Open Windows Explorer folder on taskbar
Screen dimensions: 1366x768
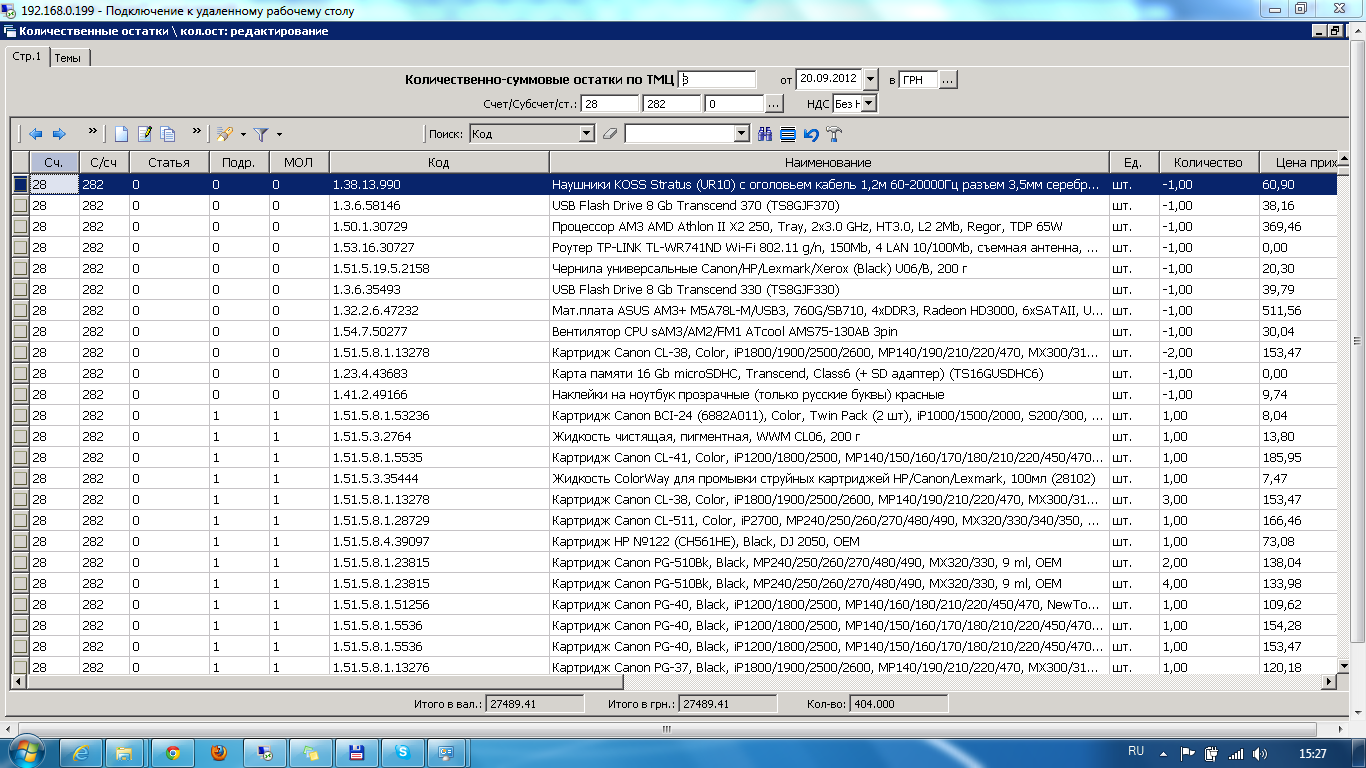tap(126, 752)
